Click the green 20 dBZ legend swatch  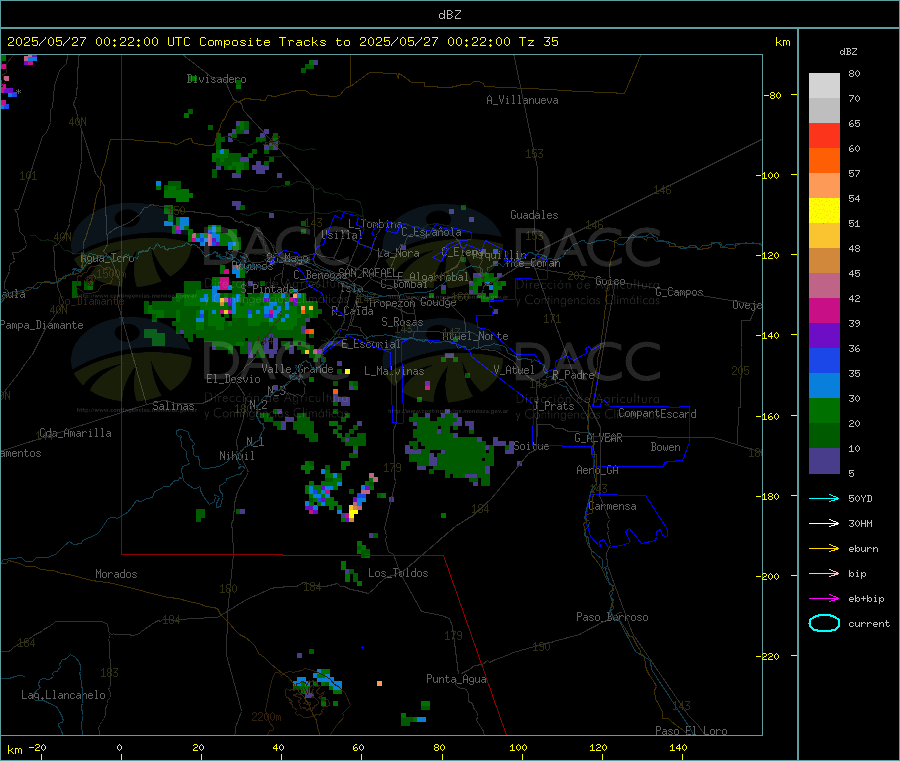click(x=824, y=410)
